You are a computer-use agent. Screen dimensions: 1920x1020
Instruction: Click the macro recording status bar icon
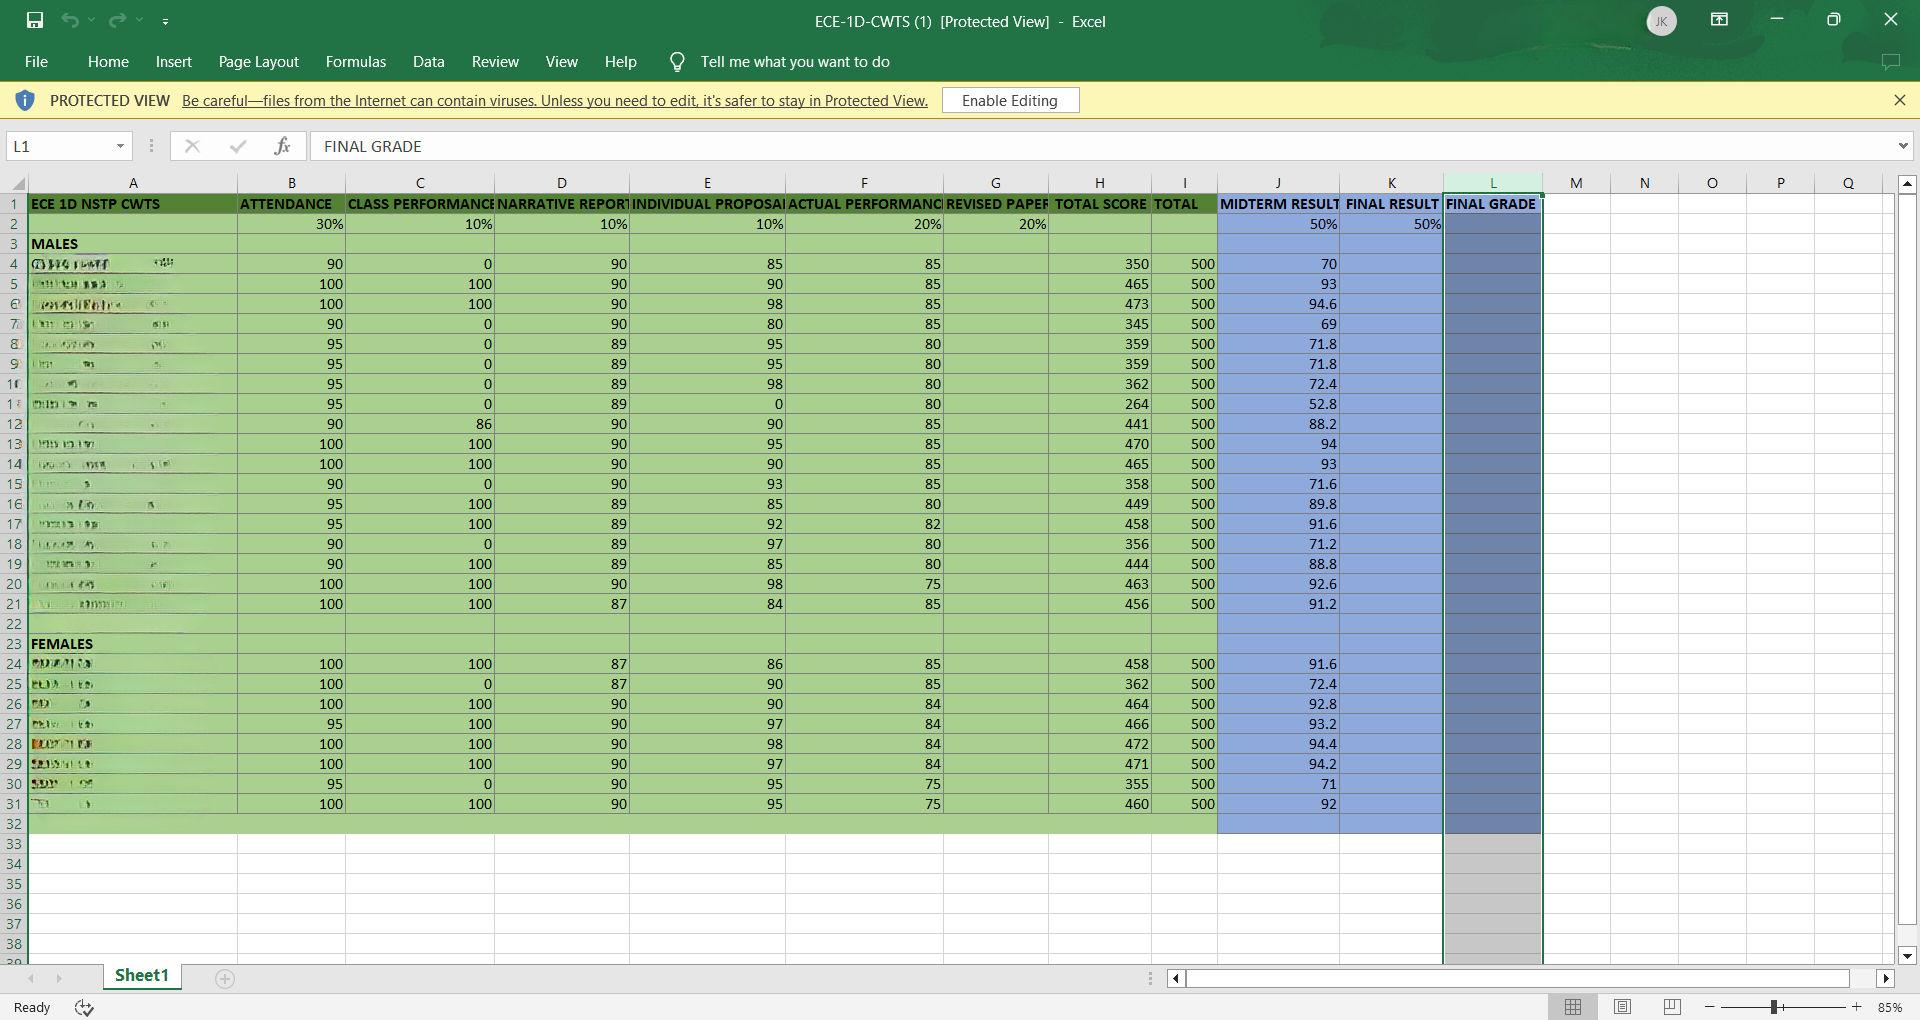[x=84, y=1007]
